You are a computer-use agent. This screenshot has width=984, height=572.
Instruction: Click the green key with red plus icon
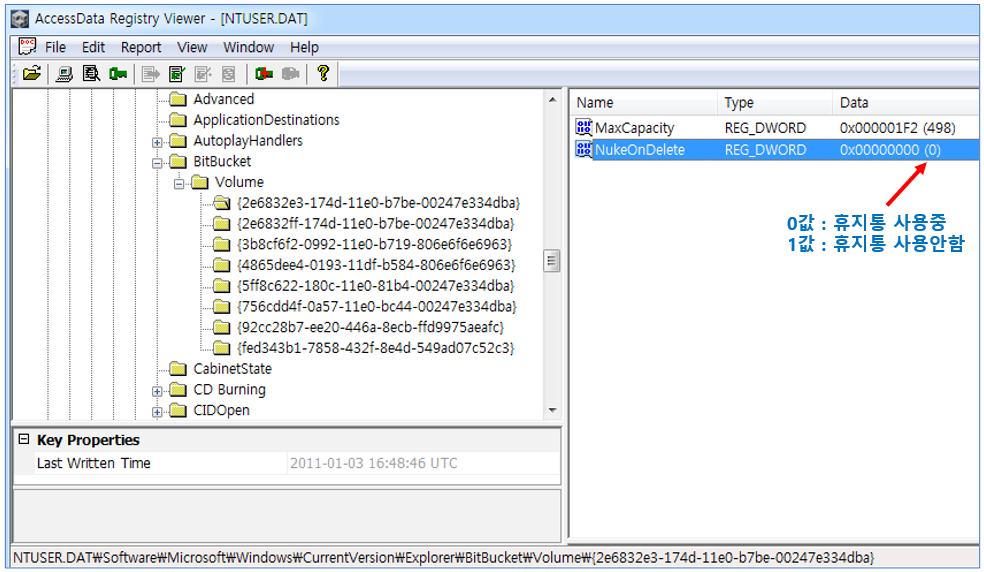264,74
